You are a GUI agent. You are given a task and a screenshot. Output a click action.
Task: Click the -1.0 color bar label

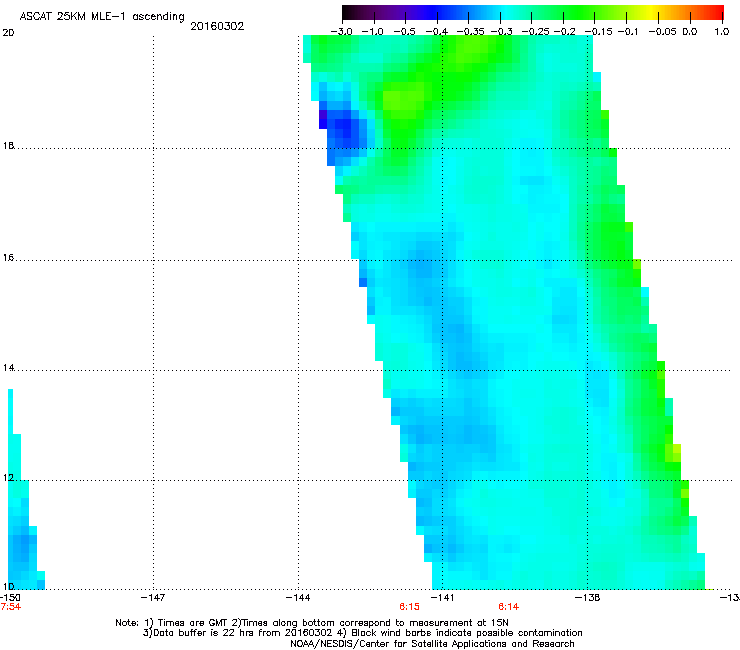[x=372, y=32]
